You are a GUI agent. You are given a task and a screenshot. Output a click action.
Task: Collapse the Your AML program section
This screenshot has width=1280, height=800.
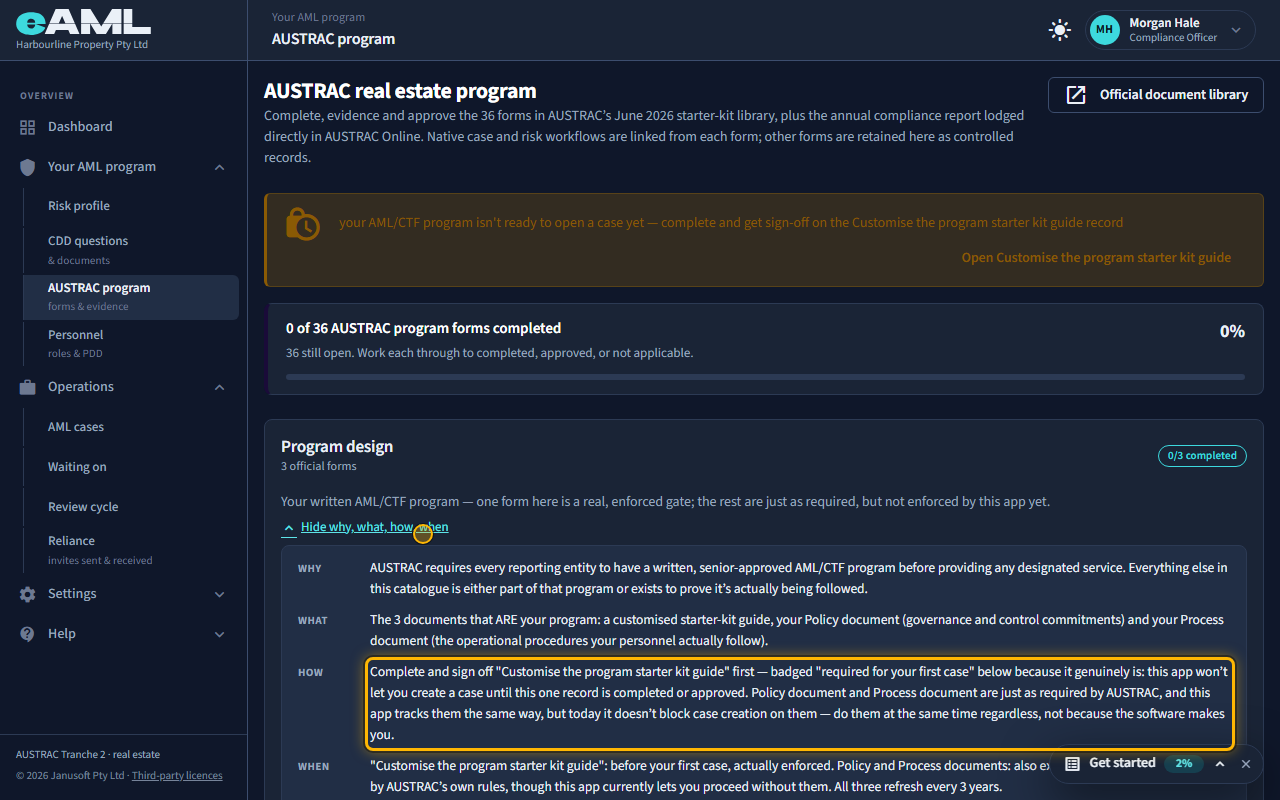[x=219, y=167]
